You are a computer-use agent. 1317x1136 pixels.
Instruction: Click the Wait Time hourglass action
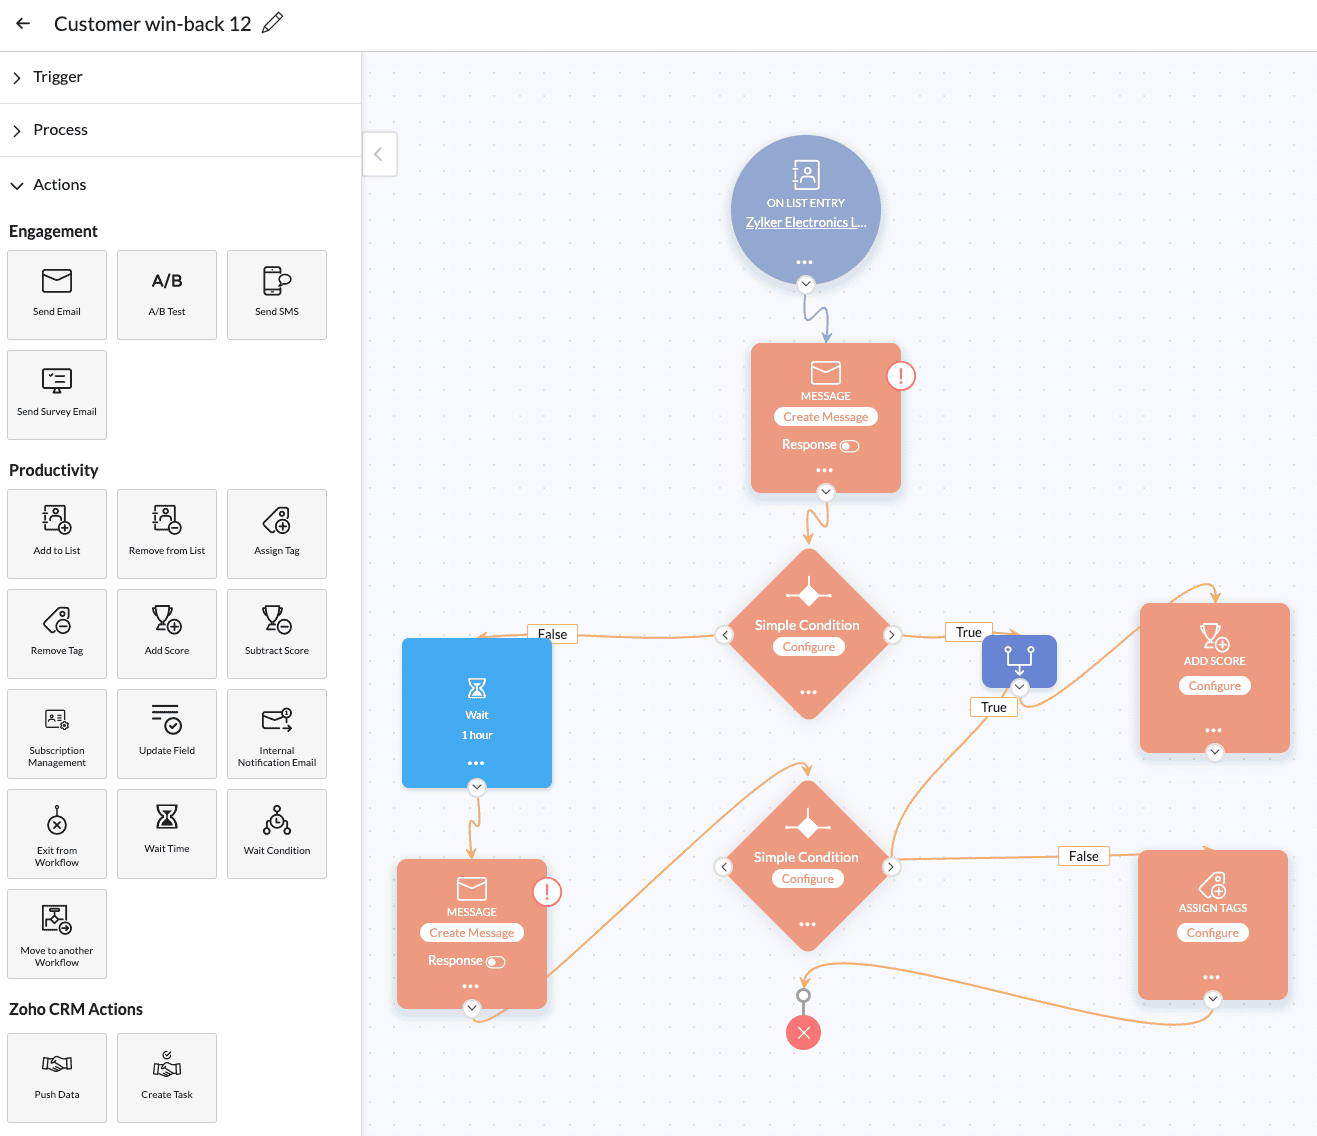(167, 834)
